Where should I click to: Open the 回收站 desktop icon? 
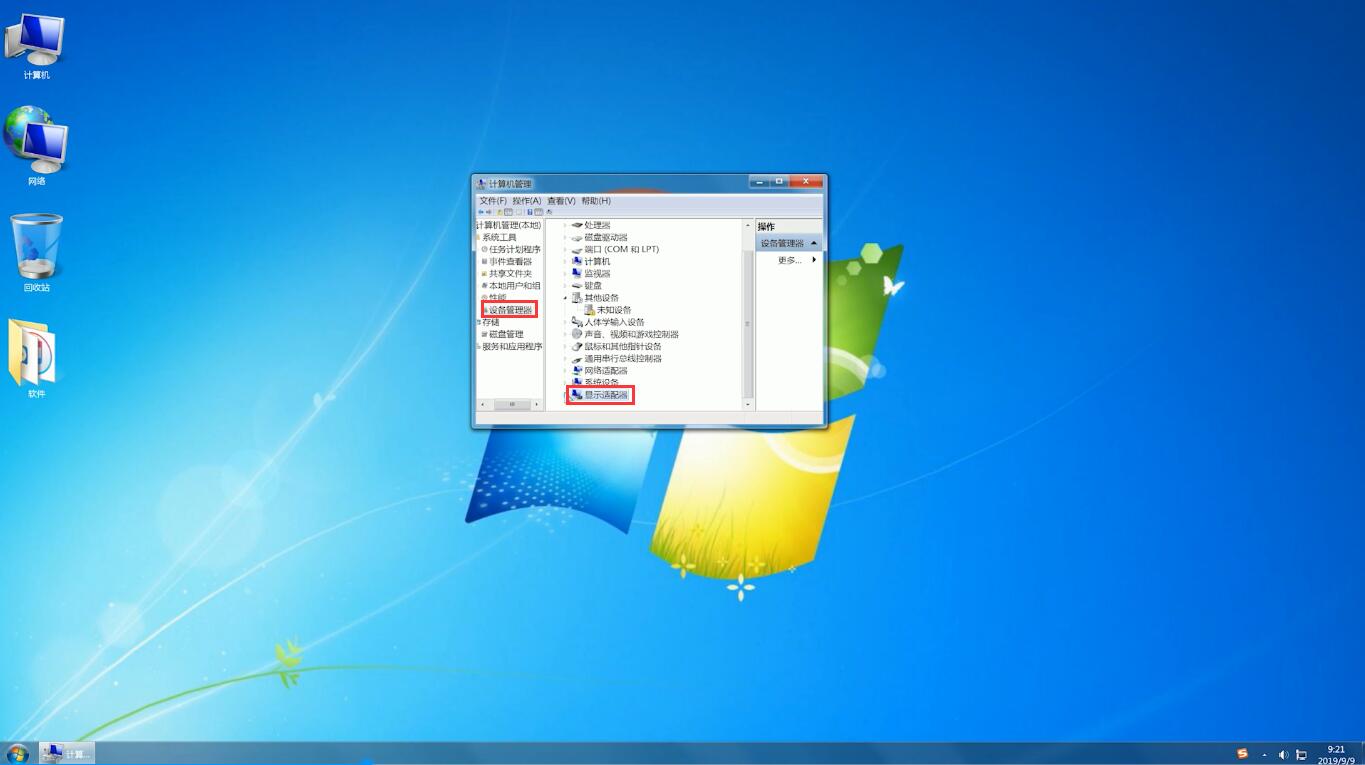(x=36, y=253)
